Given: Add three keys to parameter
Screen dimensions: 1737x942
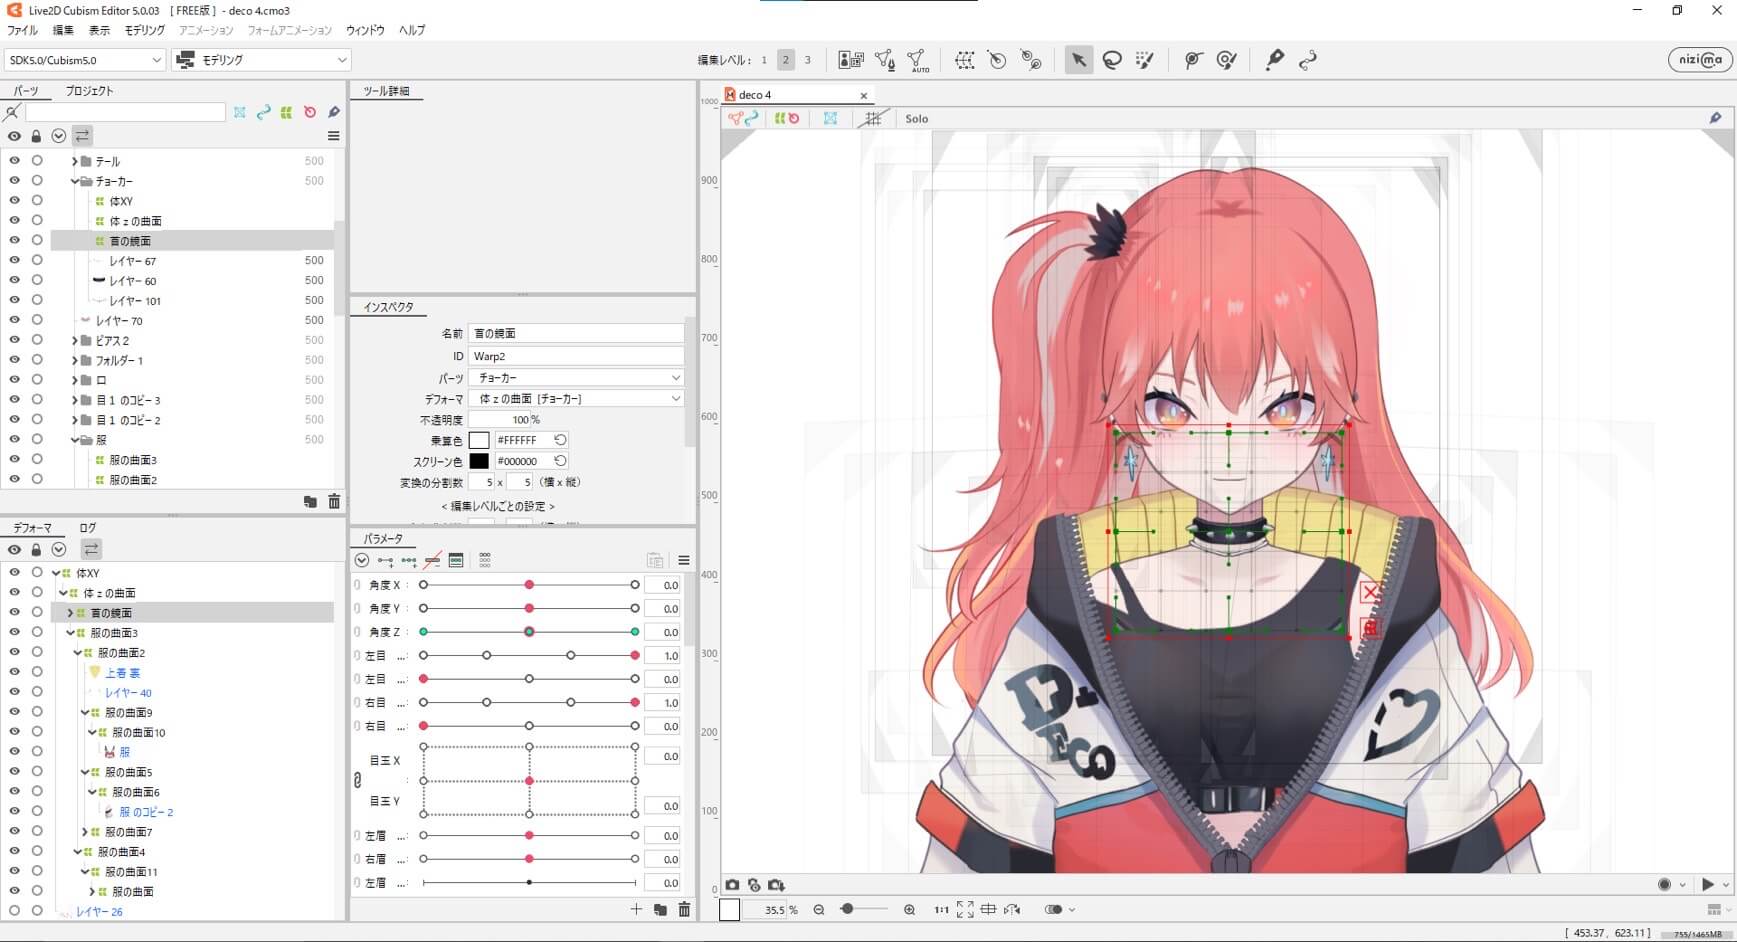Looking at the screenshot, I should pos(409,560).
